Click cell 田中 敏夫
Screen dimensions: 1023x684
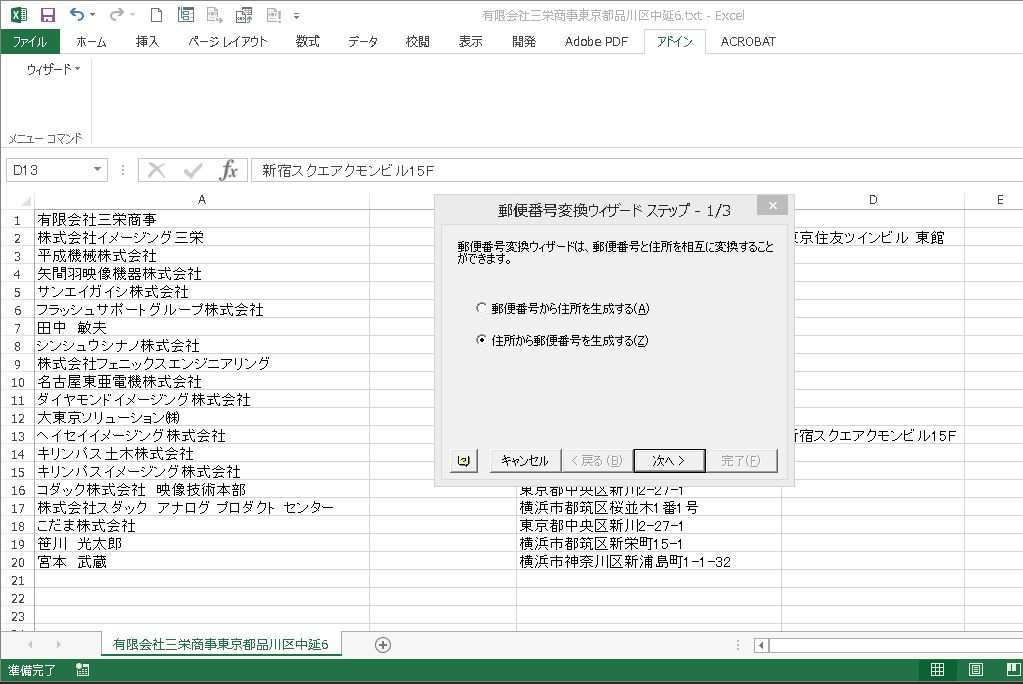coord(202,328)
